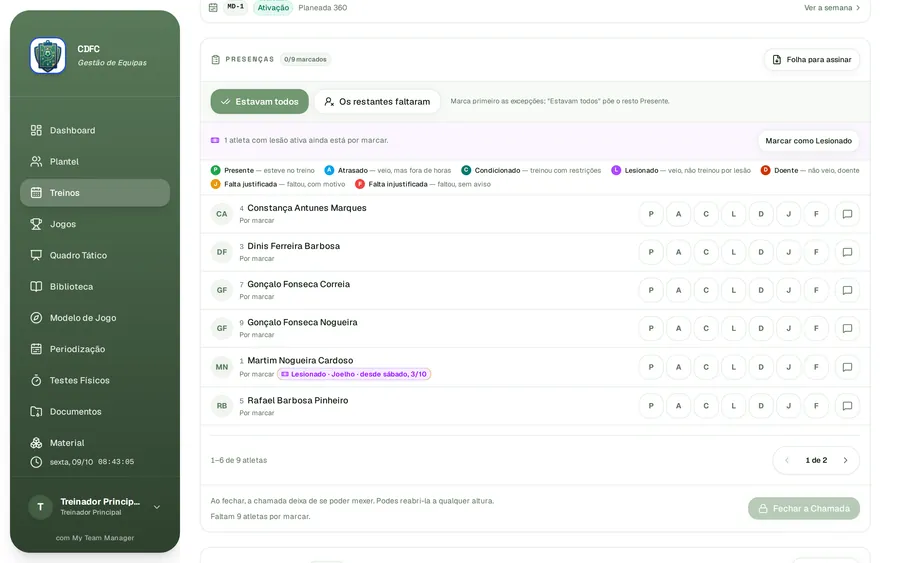This screenshot has height=563, width=900.
Task: Click the clock icon beside sexta, 09/10
Action: click(x=36, y=462)
